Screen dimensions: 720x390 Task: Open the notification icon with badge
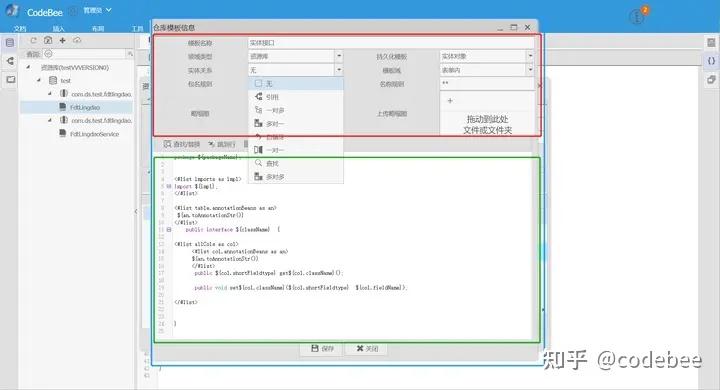(x=638, y=16)
